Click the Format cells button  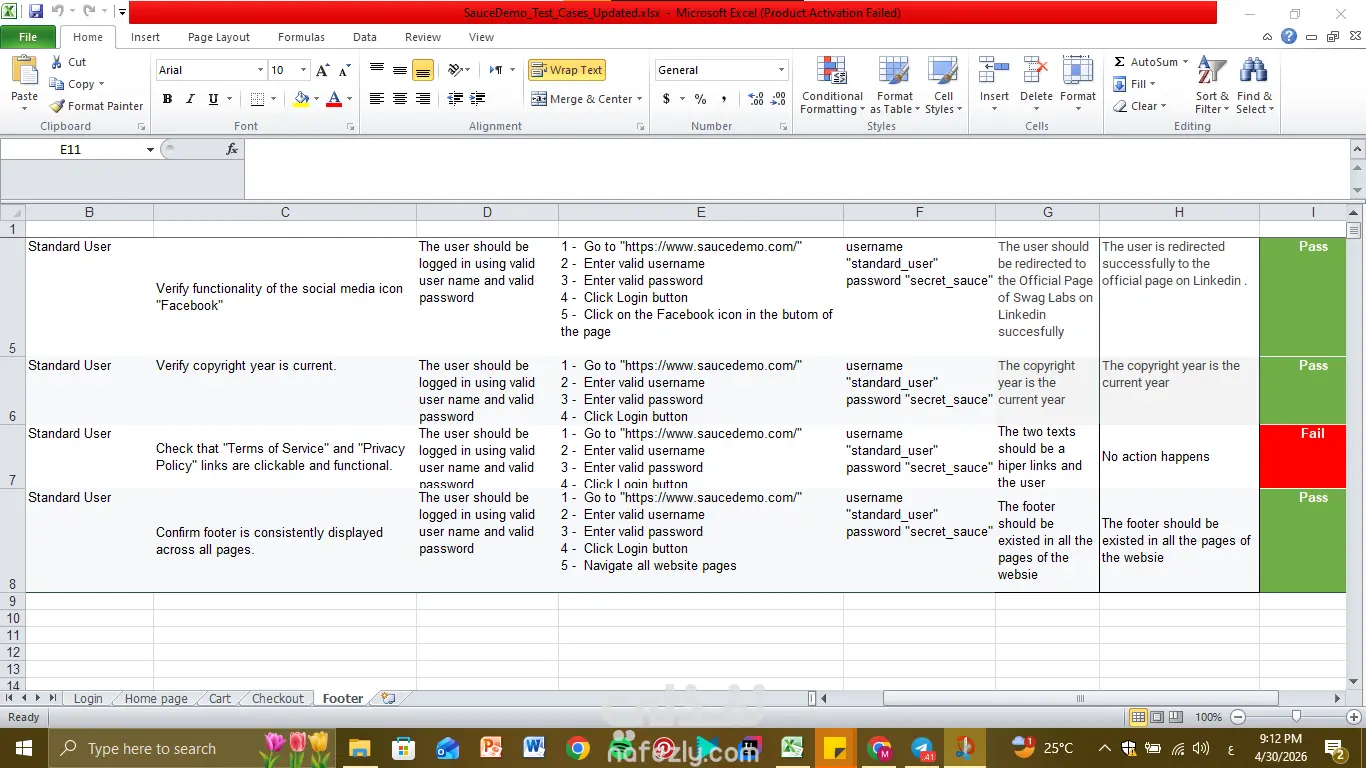tap(1078, 85)
